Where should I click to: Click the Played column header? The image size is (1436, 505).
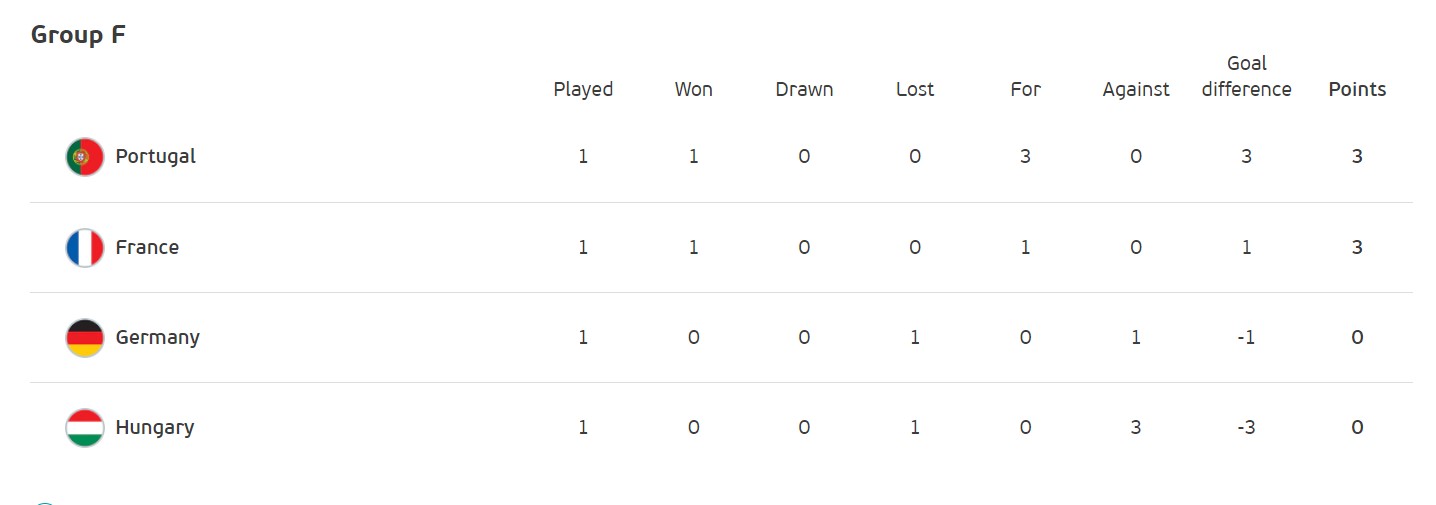click(x=583, y=89)
